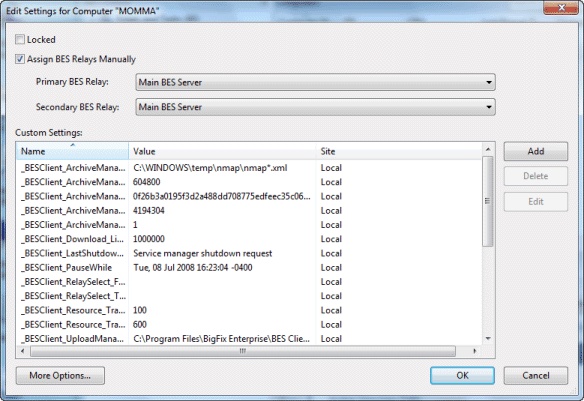The width and height of the screenshot is (584, 401).
Task: Click the Add button
Action: click(x=536, y=151)
